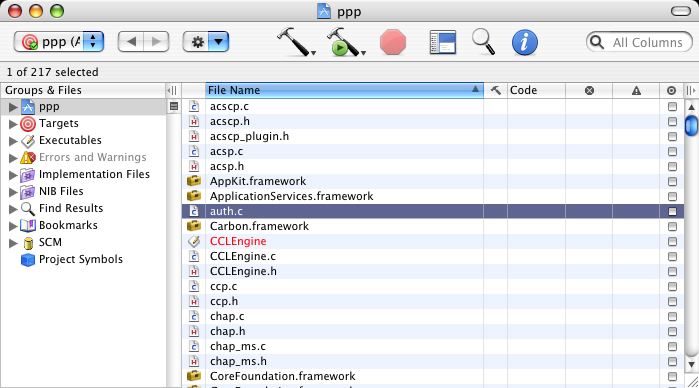The image size is (699, 388).
Task: Toggle the auth.c target checkbox
Action: [x=672, y=211]
